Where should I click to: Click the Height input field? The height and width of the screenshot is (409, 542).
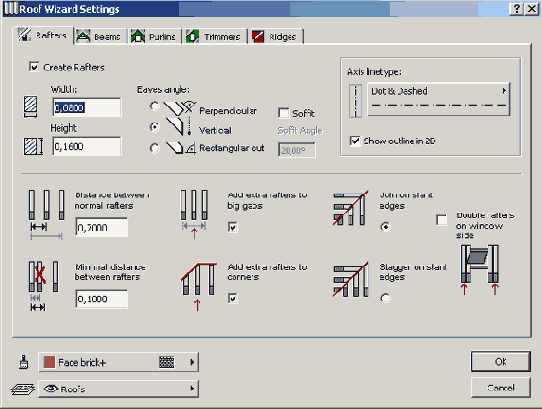coord(87,146)
